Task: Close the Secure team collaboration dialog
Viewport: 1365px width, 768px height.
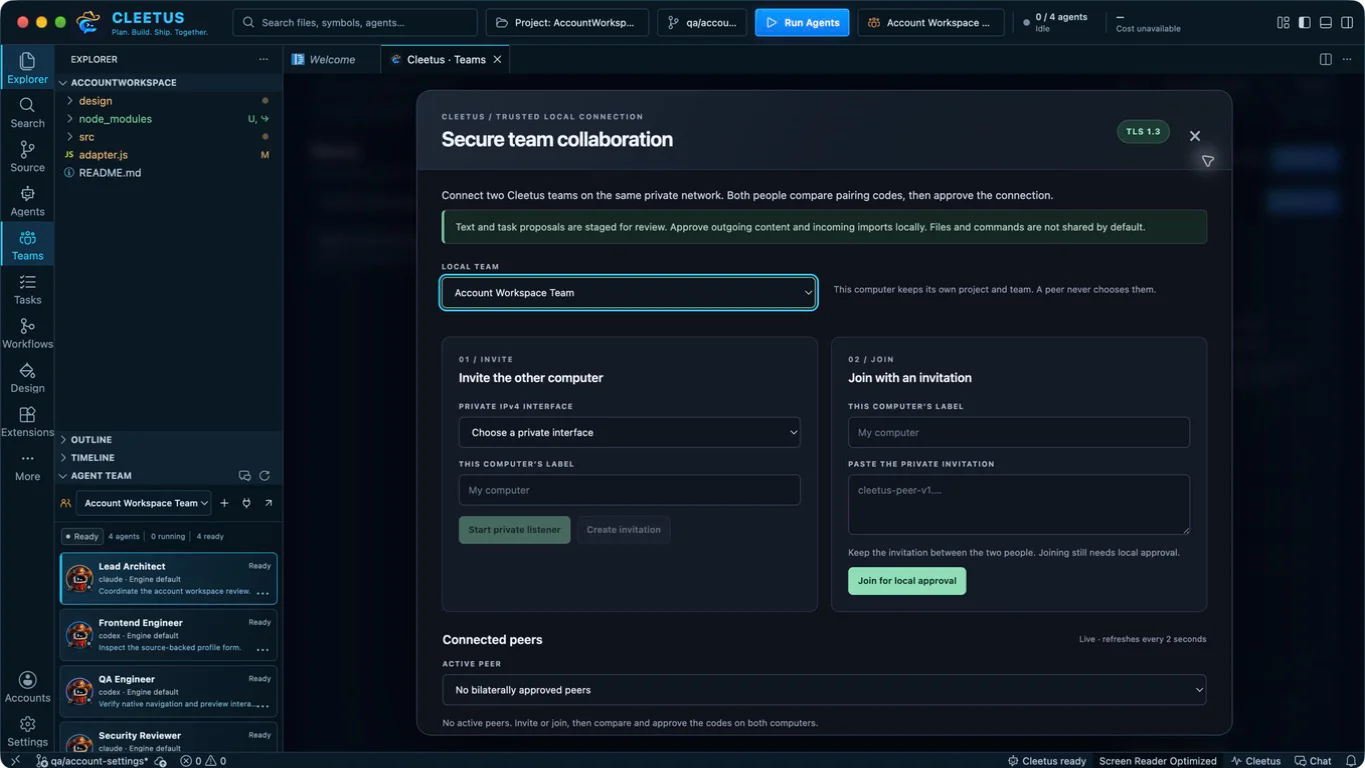Action: point(1195,136)
